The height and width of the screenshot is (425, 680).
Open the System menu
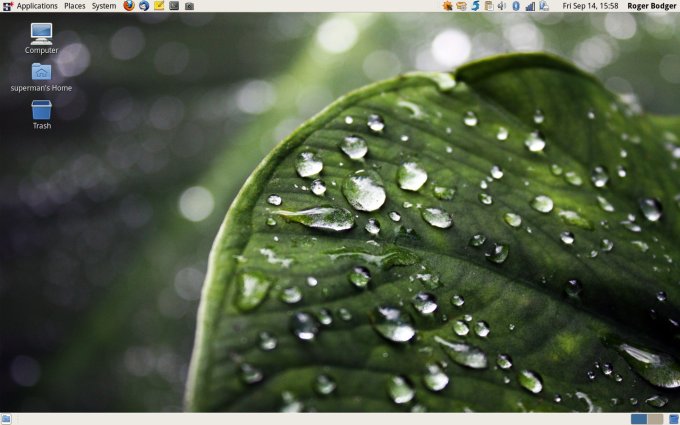tap(104, 6)
